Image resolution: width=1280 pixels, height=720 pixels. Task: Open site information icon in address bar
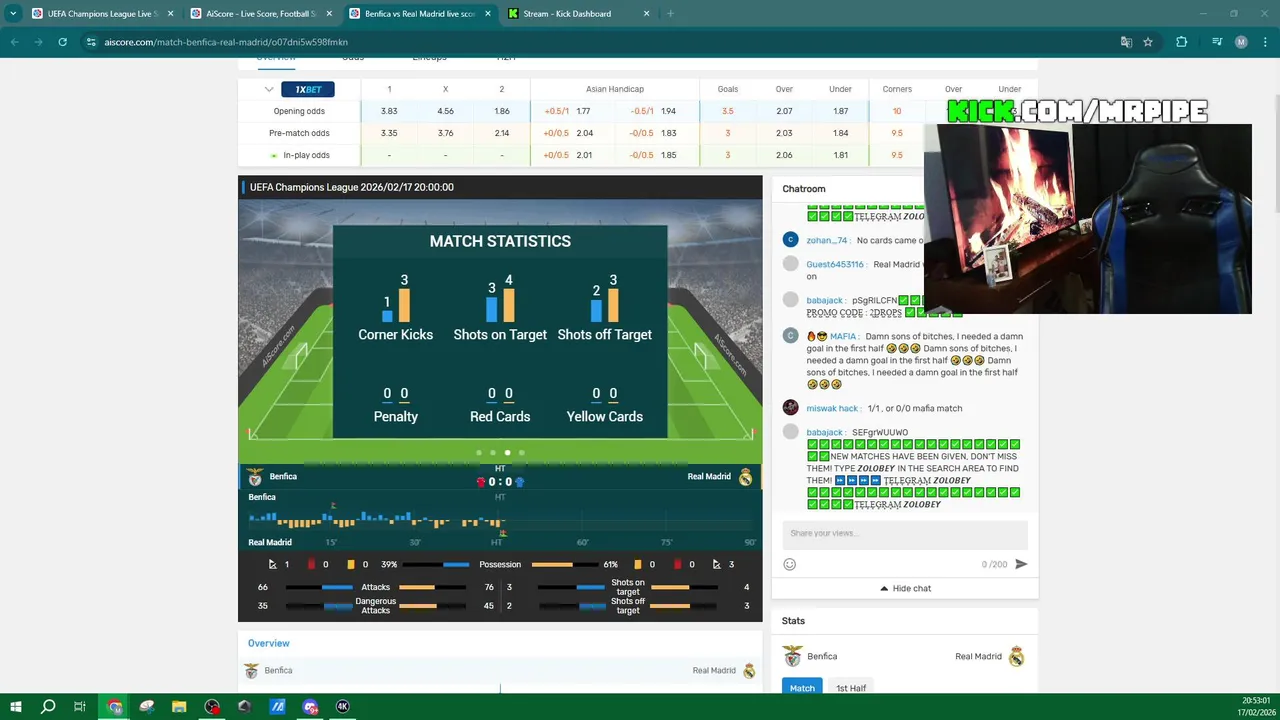click(91, 42)
